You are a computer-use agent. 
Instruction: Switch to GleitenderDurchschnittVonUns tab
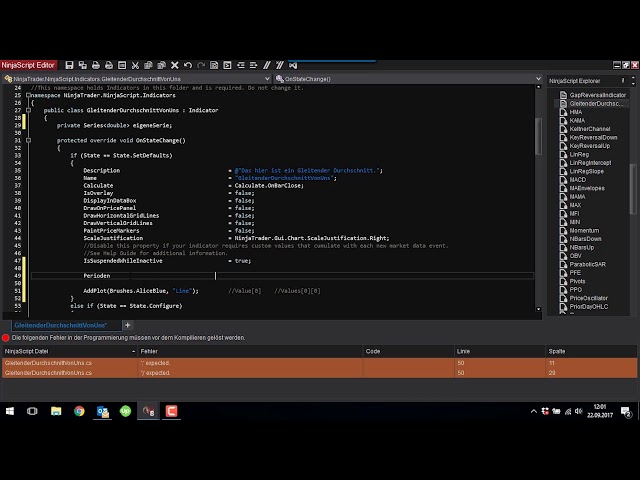62,325
